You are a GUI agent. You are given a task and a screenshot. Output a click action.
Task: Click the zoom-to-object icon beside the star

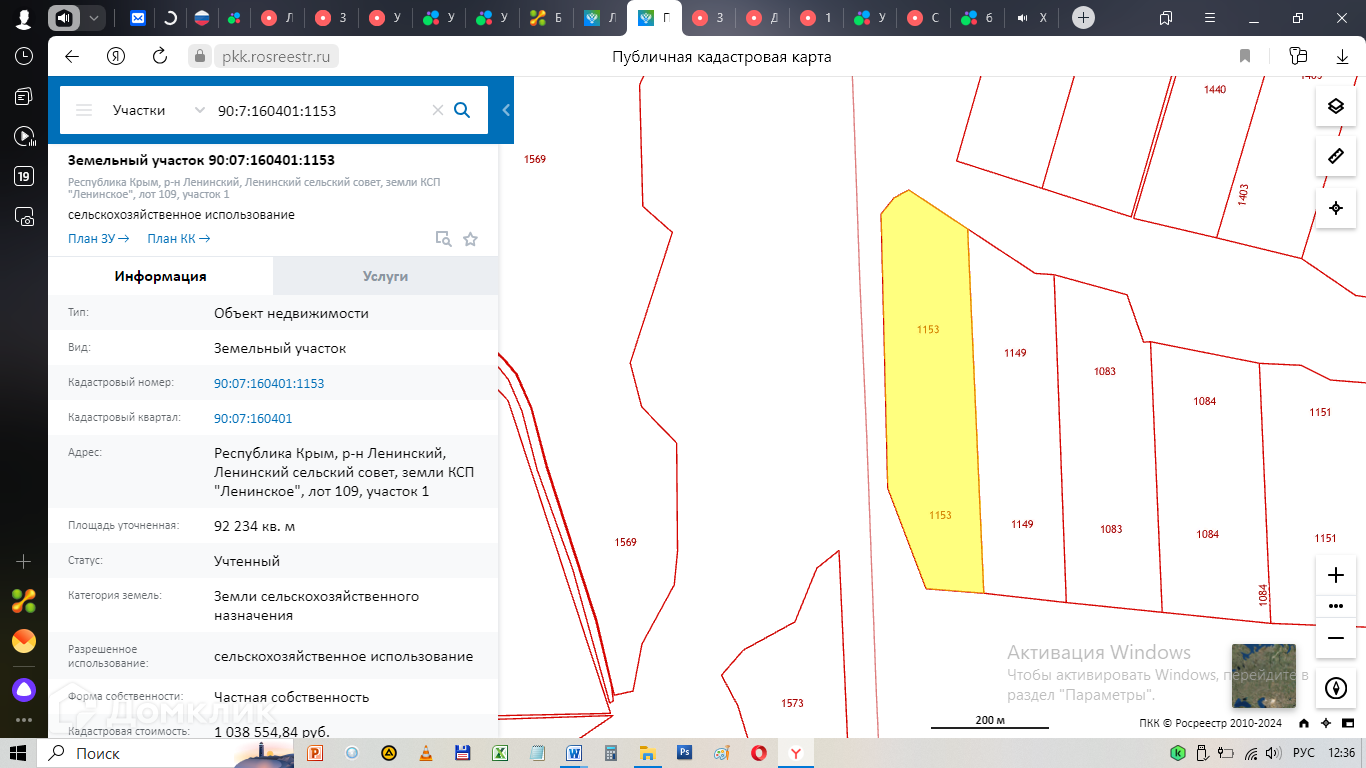443,239
